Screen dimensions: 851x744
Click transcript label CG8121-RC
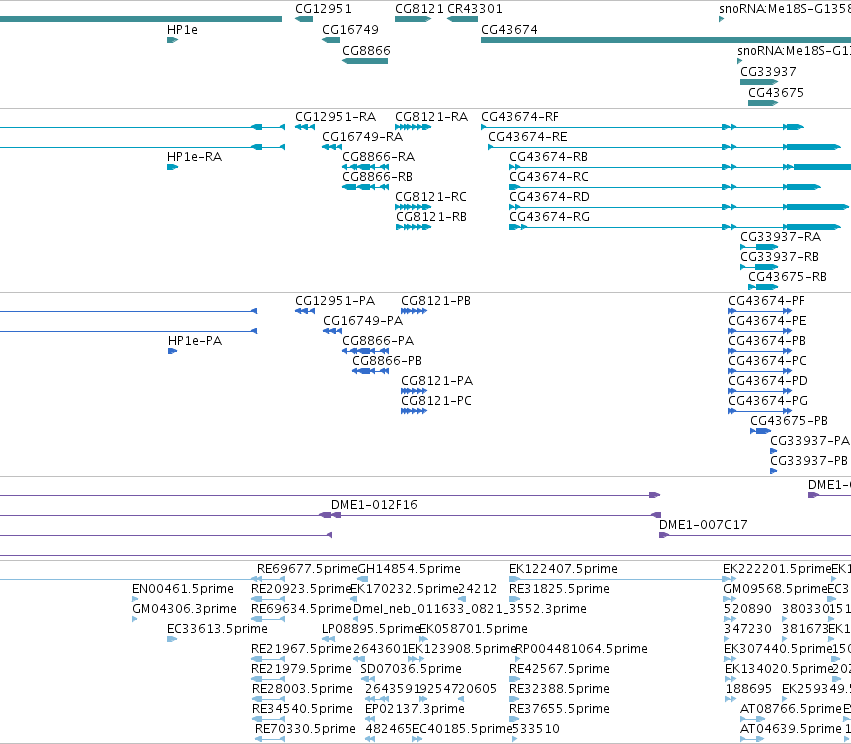[431, 197]
